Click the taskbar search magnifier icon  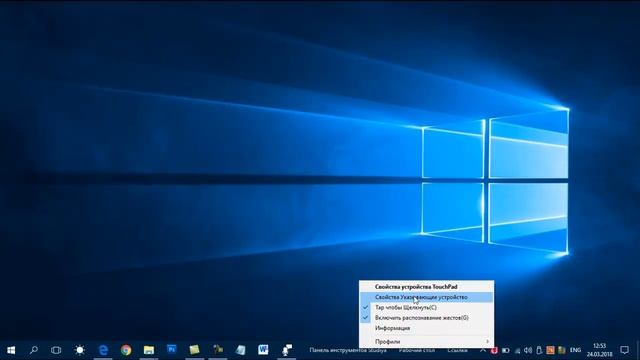click(x=34, y=350)
